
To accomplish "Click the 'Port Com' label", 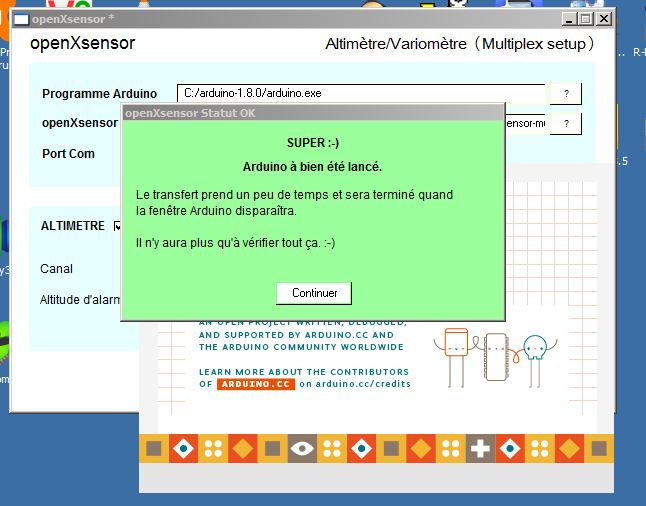I will (68, 154).
